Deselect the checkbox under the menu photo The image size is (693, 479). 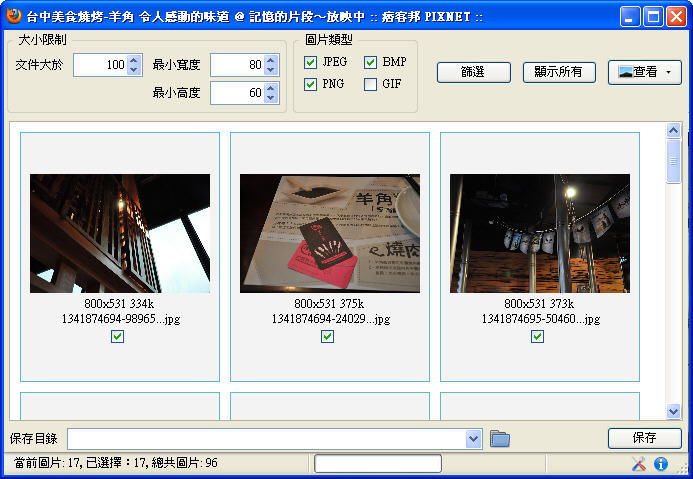[328, 337]
